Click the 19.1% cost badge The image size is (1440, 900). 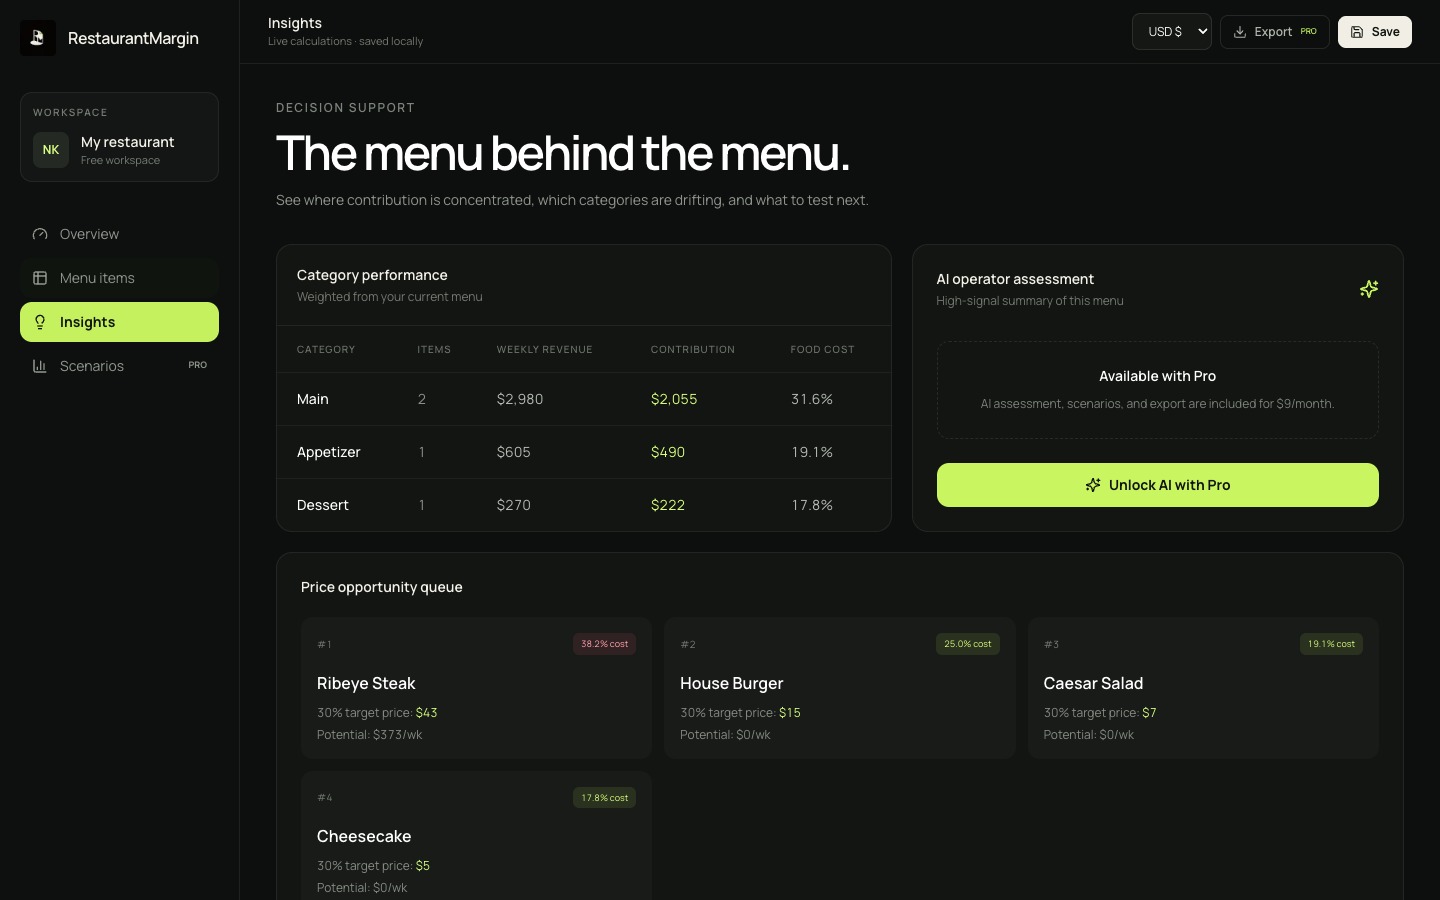click(1332, 644)
